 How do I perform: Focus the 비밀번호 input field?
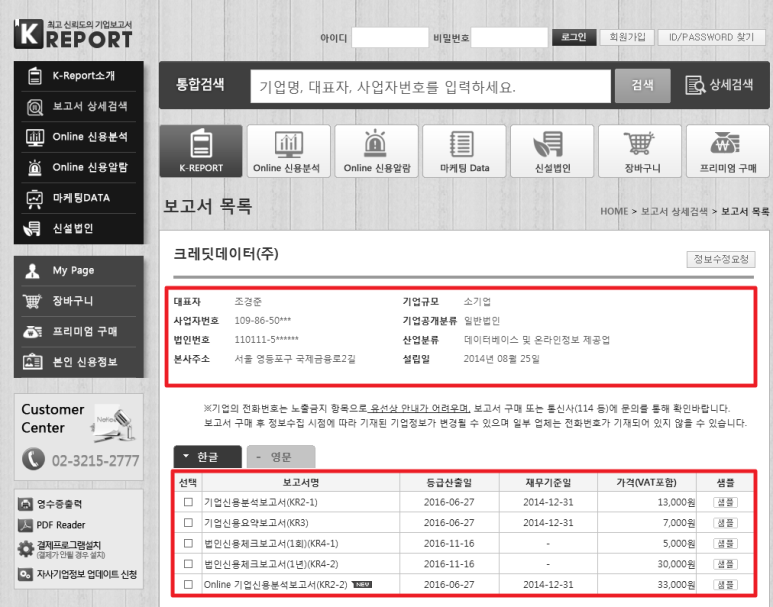tap(509, 37)
